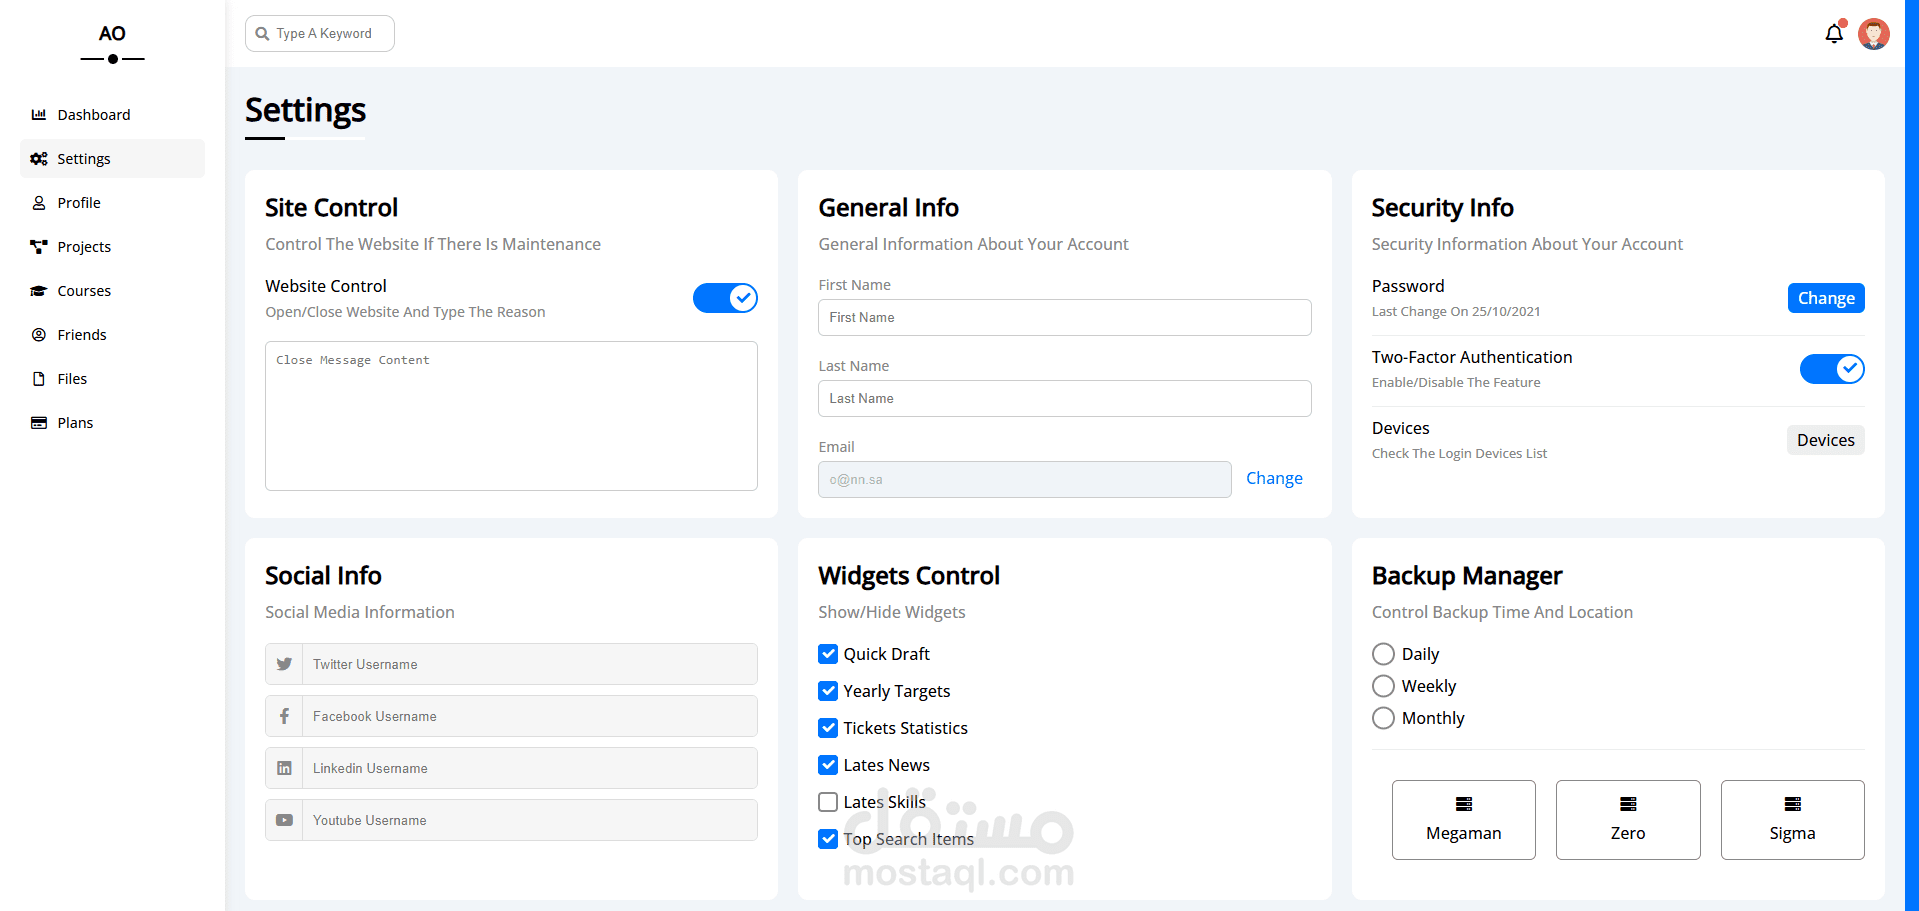1919x911 pixels.
Task: Select the Megaman server icon
Action: pyautogui.click(x=1463, y=804)
